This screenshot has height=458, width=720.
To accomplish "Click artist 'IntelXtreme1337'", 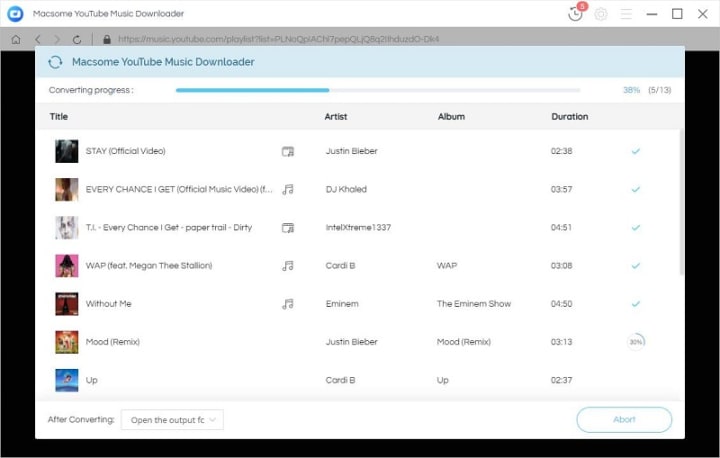I will coord(358,227).
